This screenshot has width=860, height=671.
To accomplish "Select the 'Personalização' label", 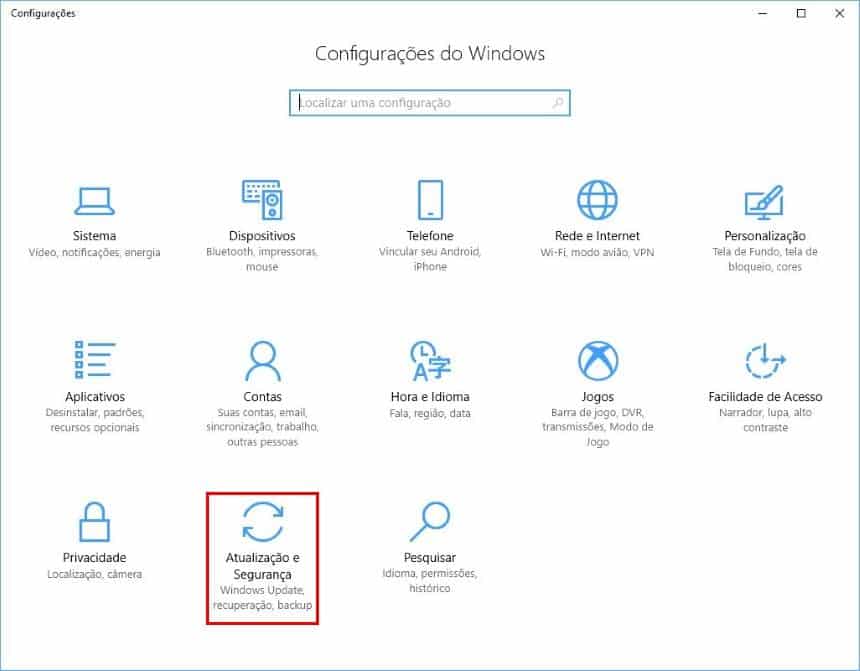I will point(765,236).
